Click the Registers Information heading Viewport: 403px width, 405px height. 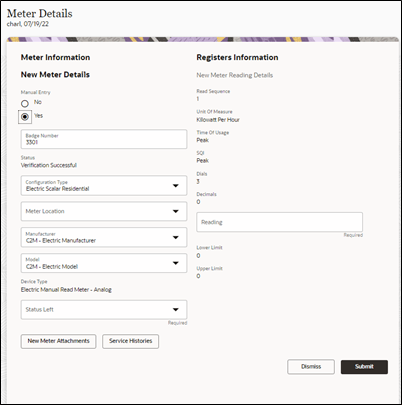coord(237,57)
